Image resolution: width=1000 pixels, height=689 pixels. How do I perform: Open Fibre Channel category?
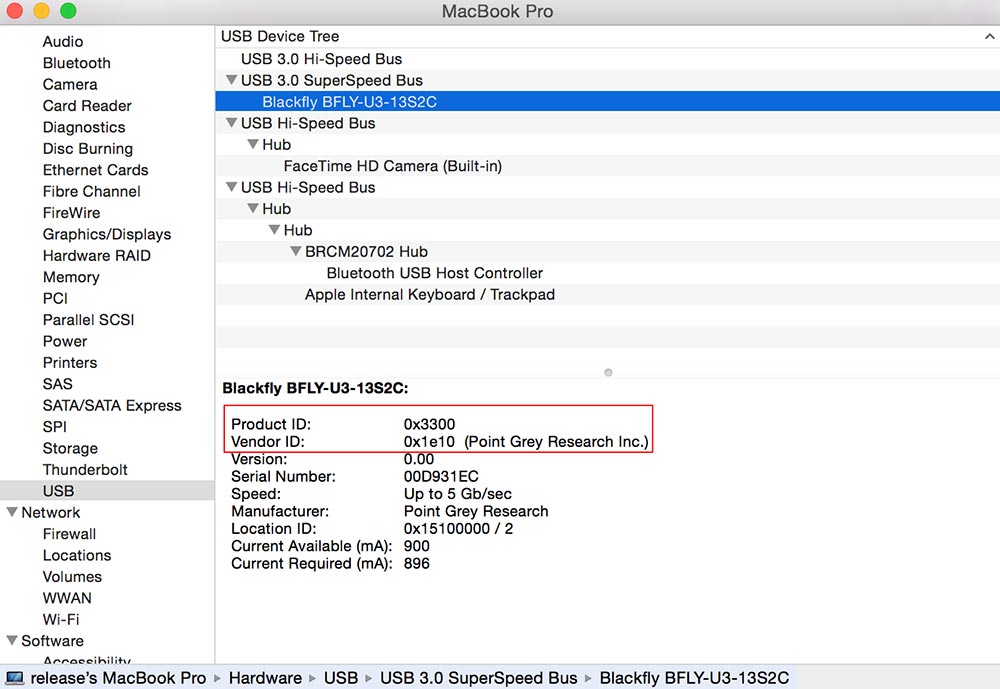point(91,191)
